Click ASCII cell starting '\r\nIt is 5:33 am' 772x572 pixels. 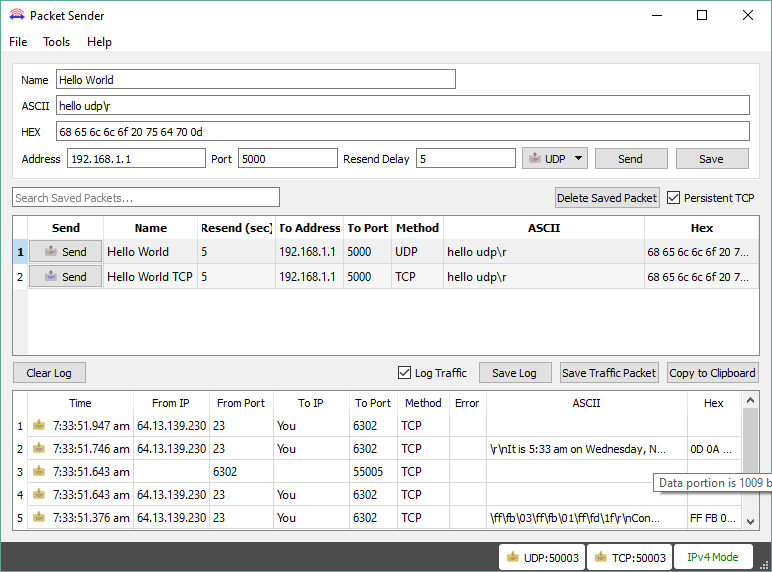pos(586,448)
